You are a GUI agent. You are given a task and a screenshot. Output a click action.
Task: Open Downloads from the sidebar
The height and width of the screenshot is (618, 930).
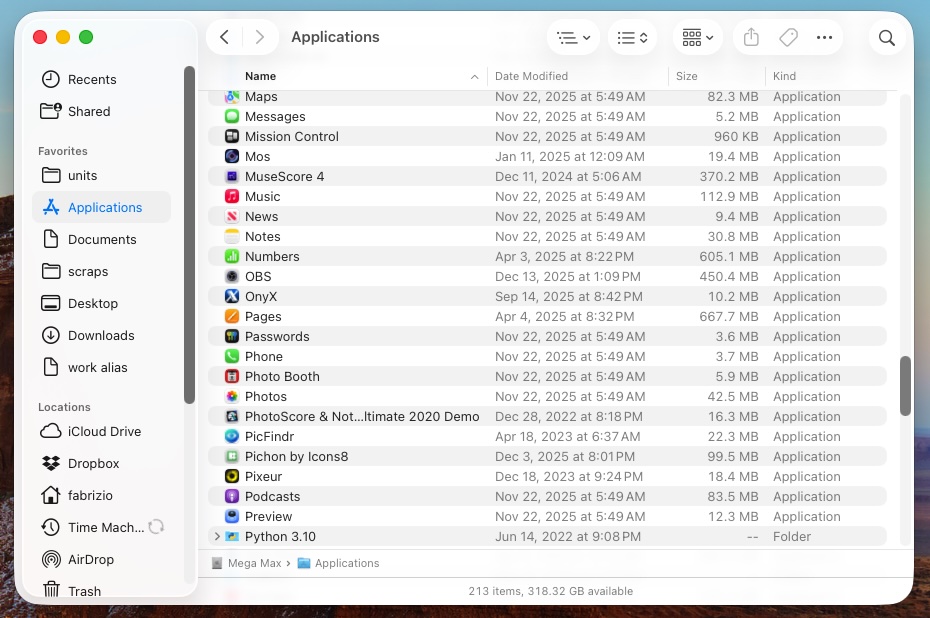pyautogui.click(x=101, y=336)
